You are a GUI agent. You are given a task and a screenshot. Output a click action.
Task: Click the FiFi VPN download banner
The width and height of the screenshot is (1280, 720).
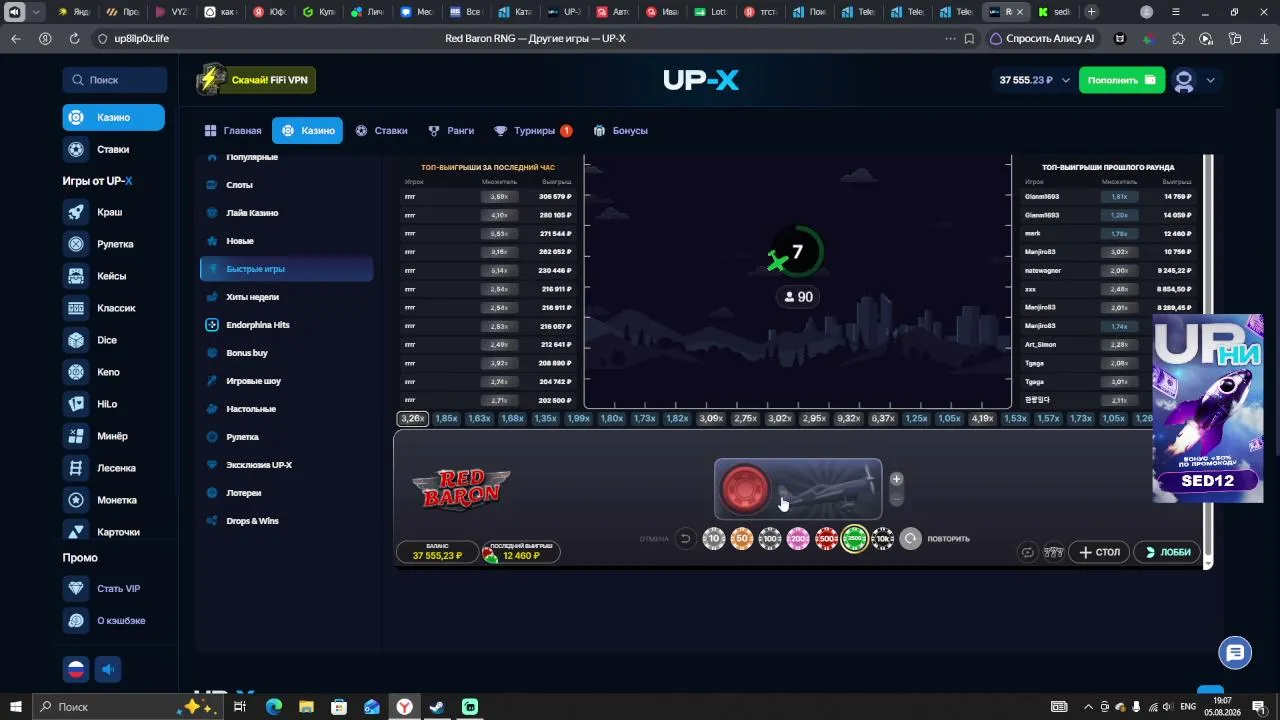pos(256,80)
